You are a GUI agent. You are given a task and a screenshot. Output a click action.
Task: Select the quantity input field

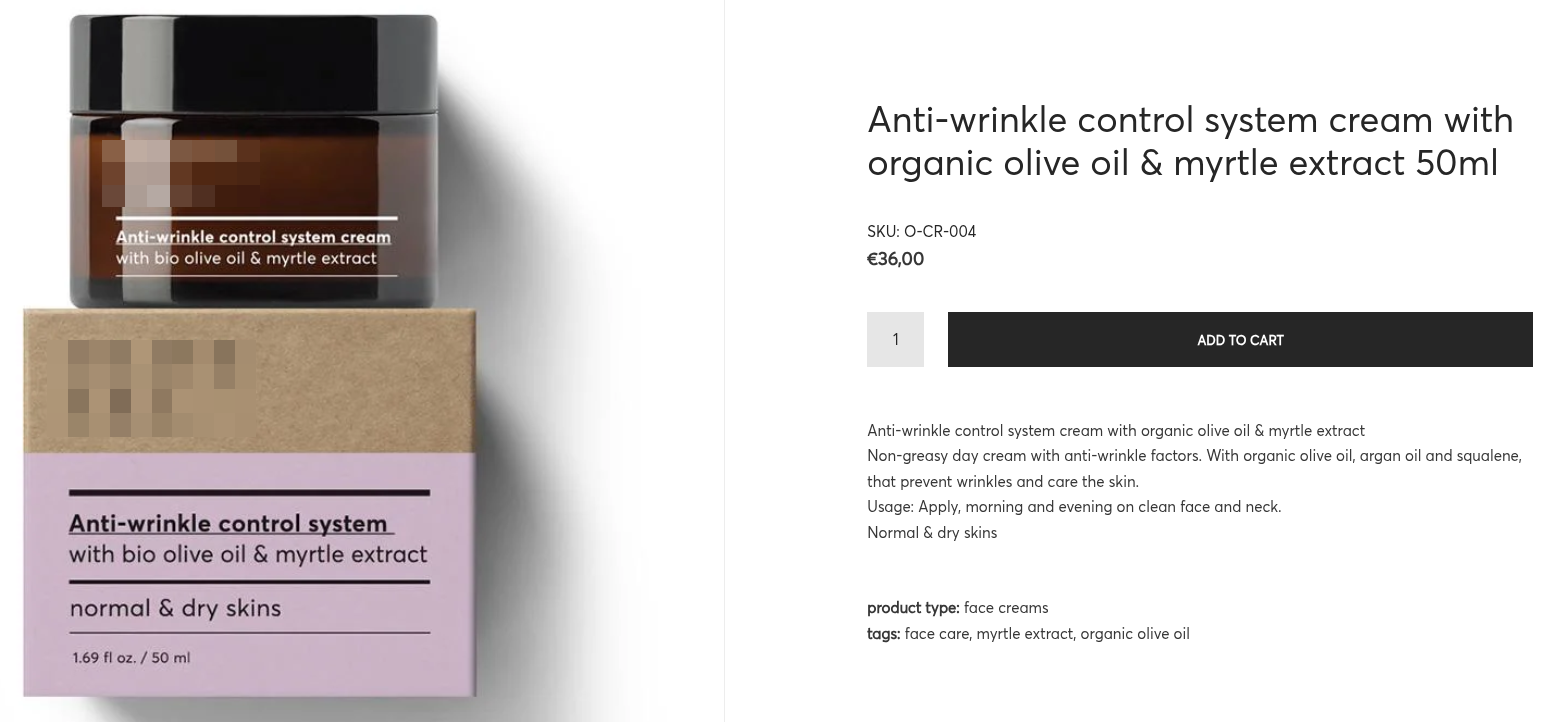895,340
